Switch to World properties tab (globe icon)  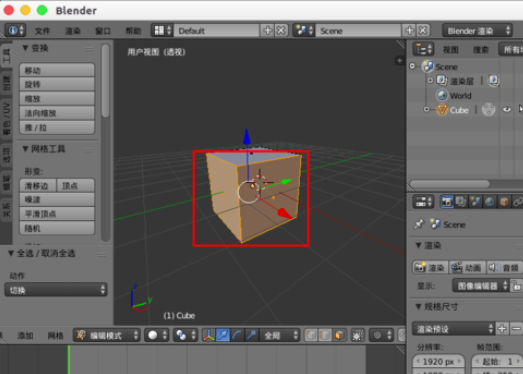[490, 202]
